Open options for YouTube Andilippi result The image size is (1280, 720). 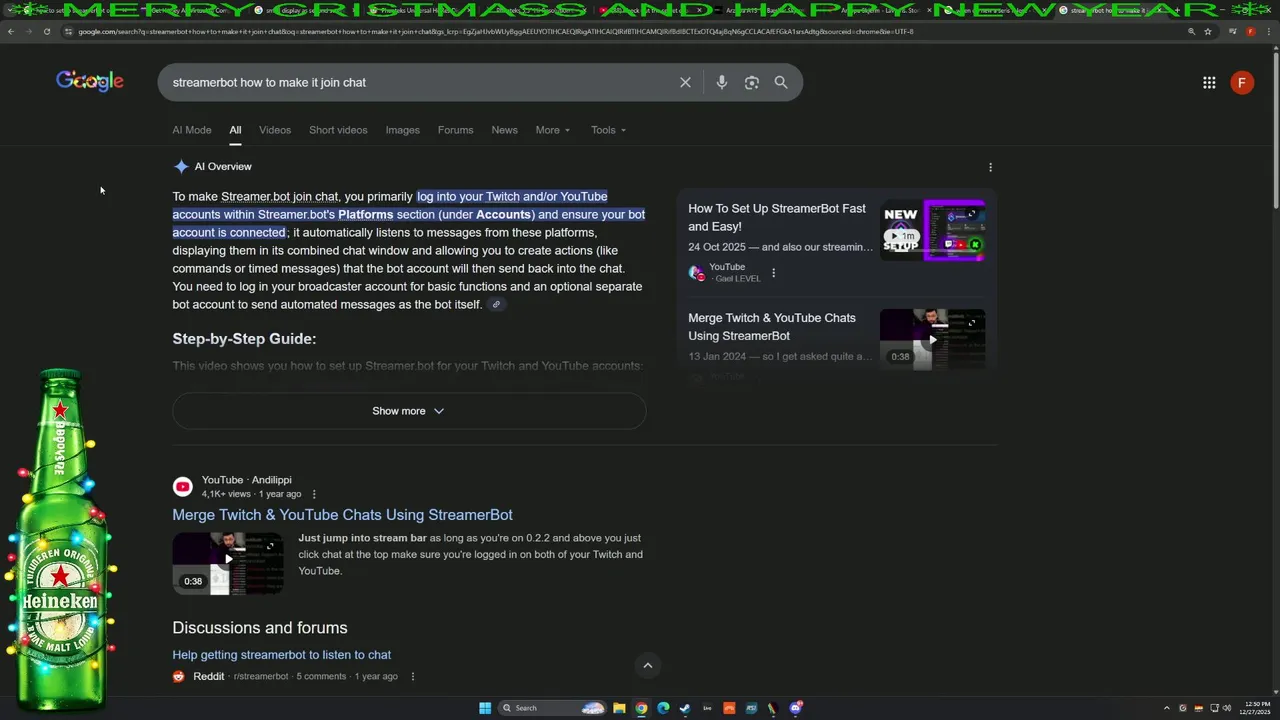[314, 494]
